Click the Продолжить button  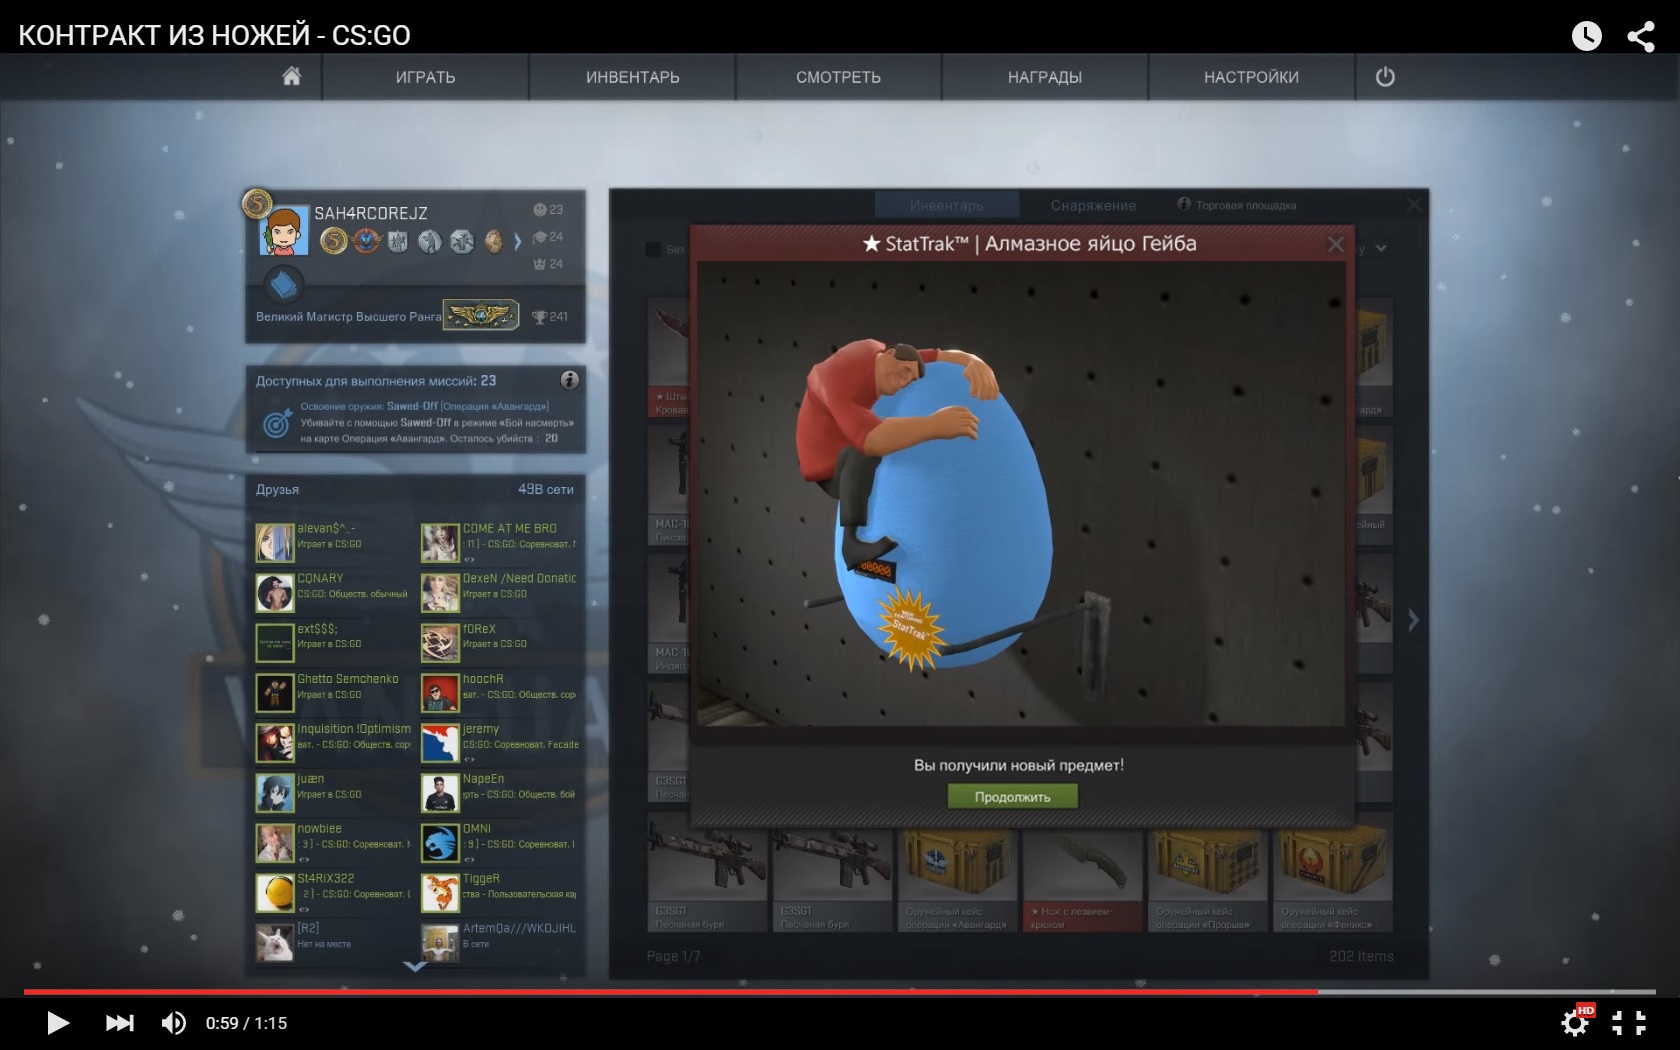1013,797
